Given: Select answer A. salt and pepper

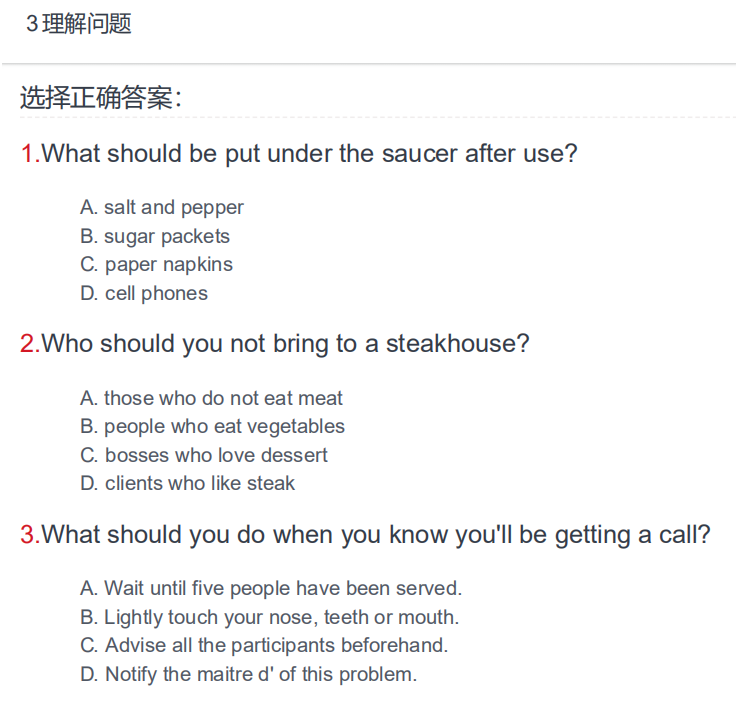Looking at the screenshot, I should pos(162,207).
